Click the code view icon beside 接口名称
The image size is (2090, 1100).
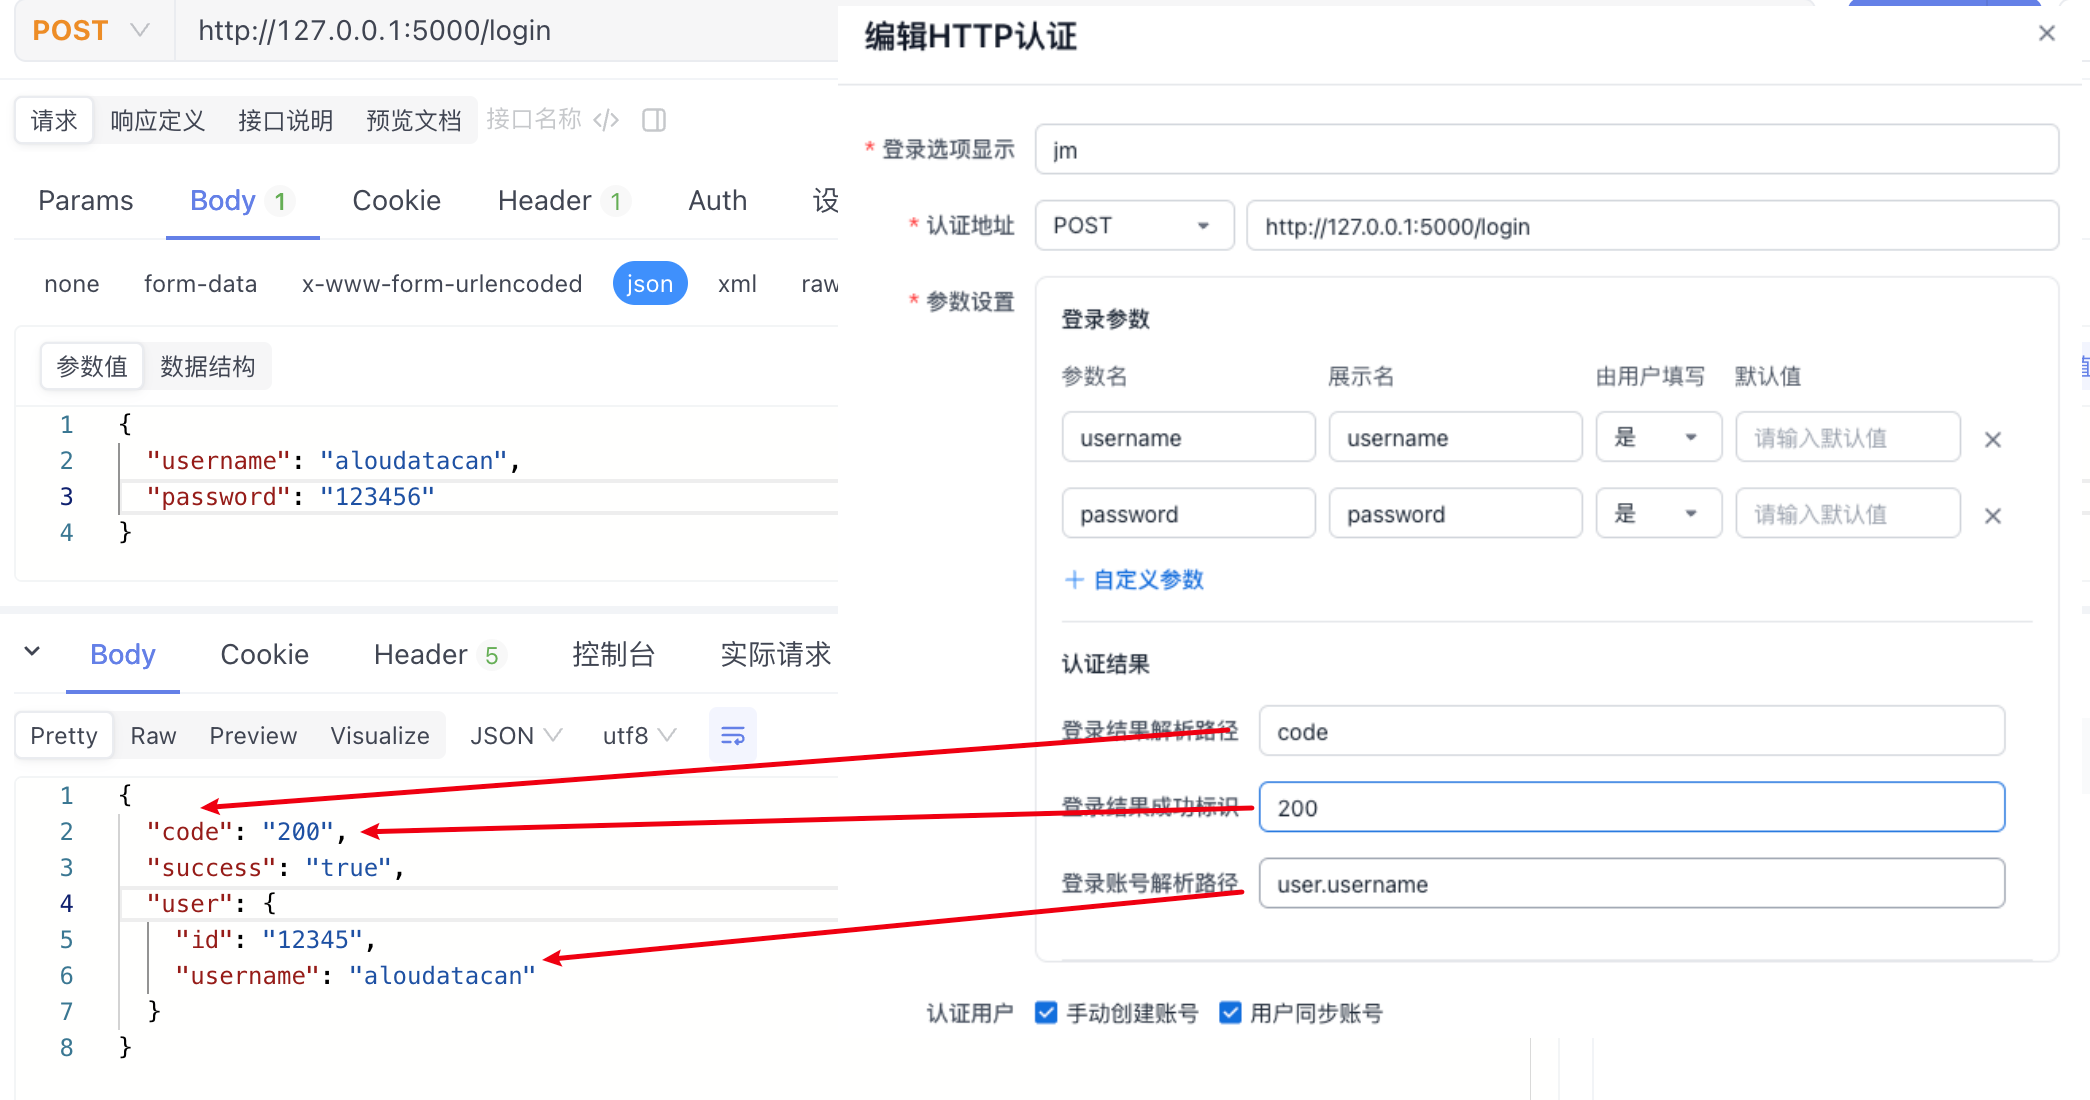[606, 120]
